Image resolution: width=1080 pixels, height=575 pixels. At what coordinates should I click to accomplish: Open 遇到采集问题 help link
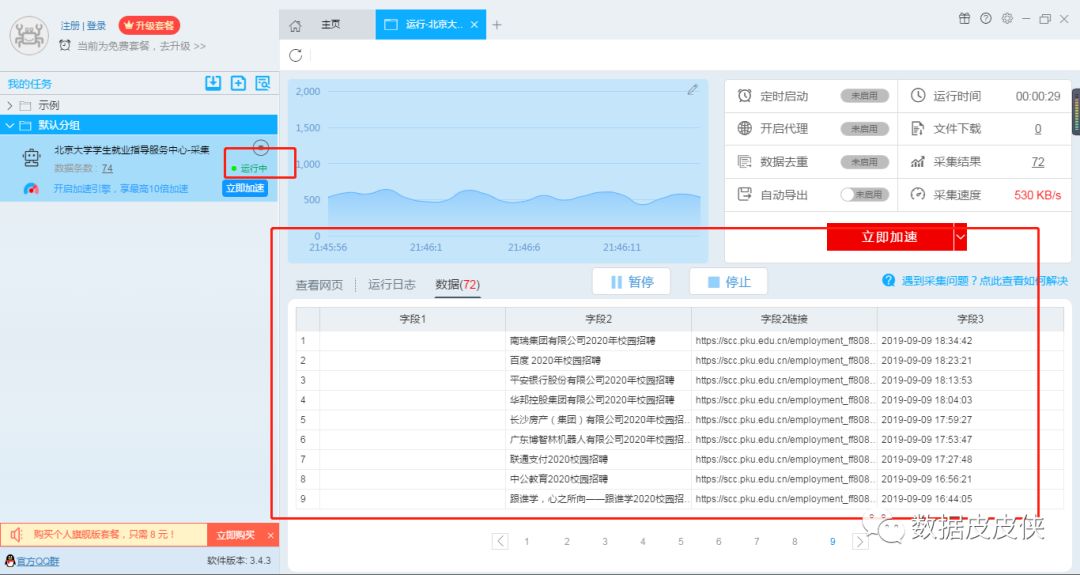click(x=975, y=281)
